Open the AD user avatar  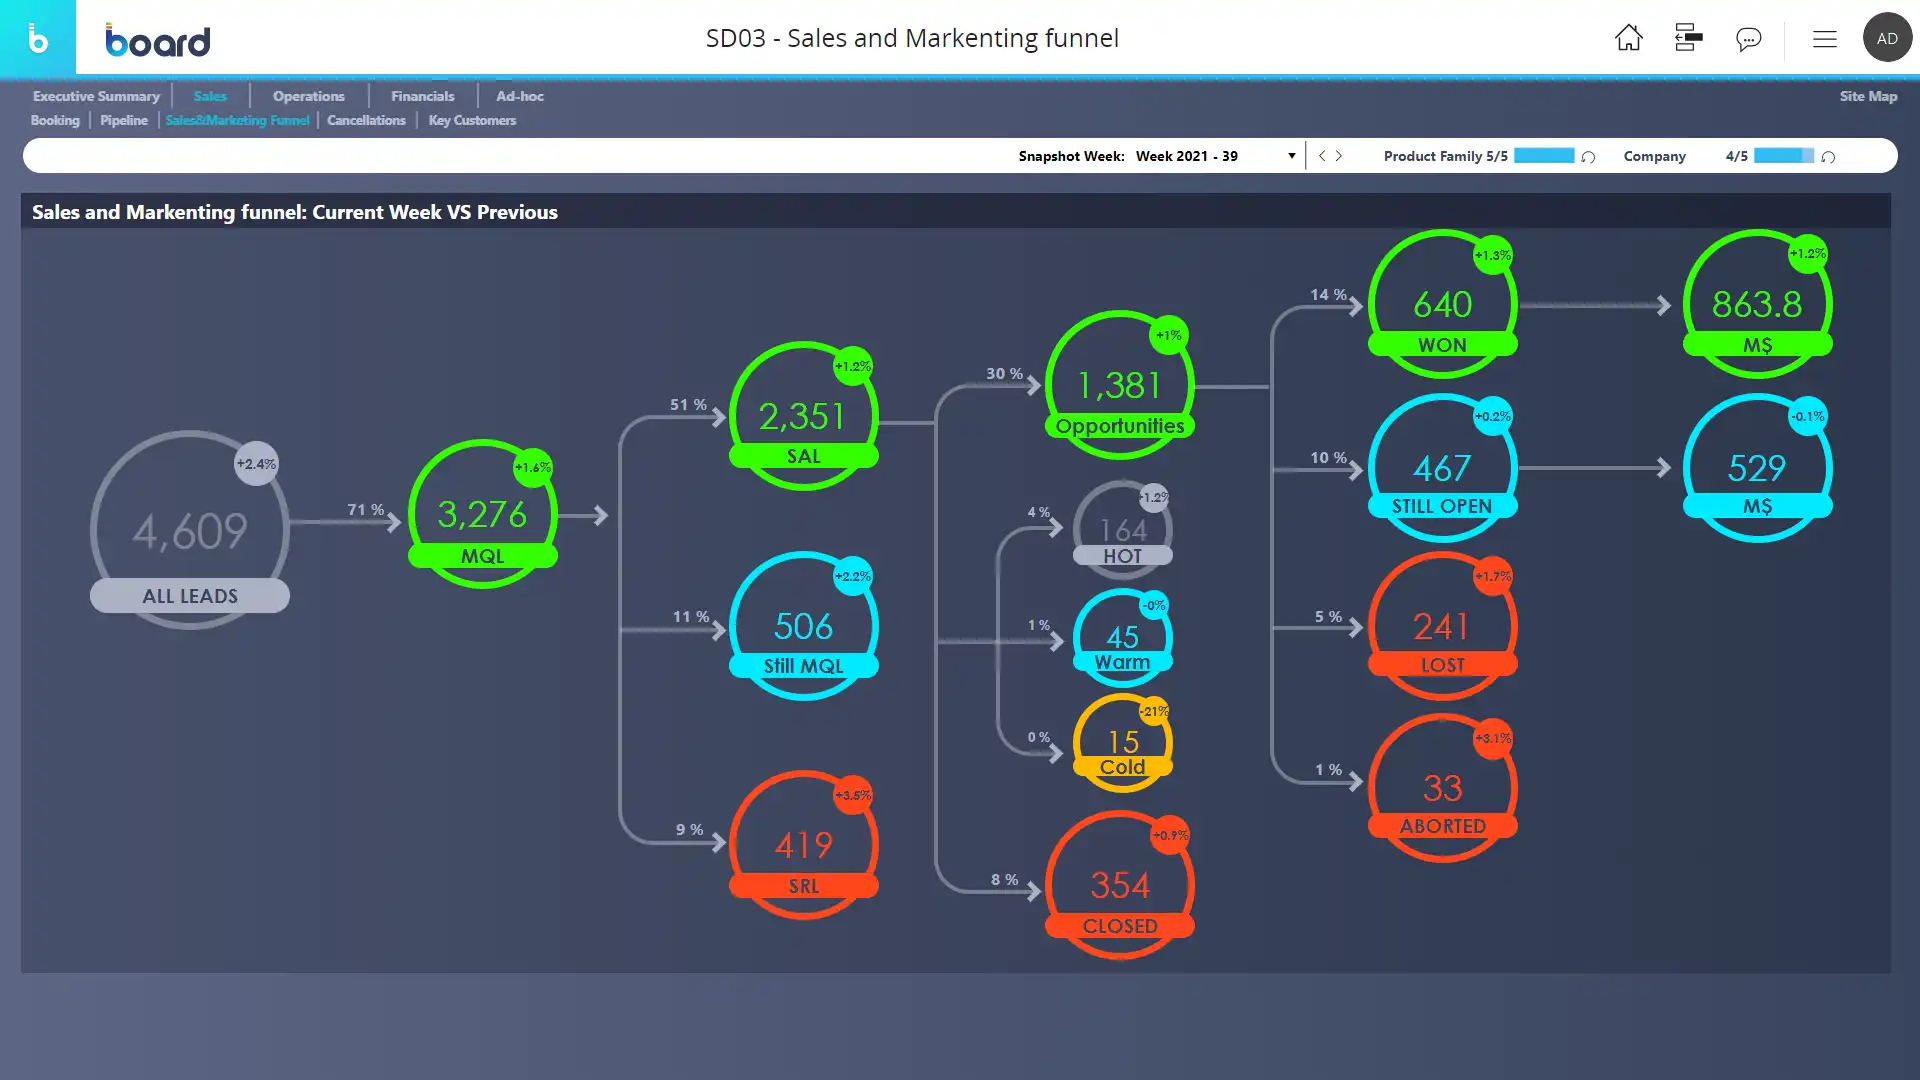tap(1887, 38)
